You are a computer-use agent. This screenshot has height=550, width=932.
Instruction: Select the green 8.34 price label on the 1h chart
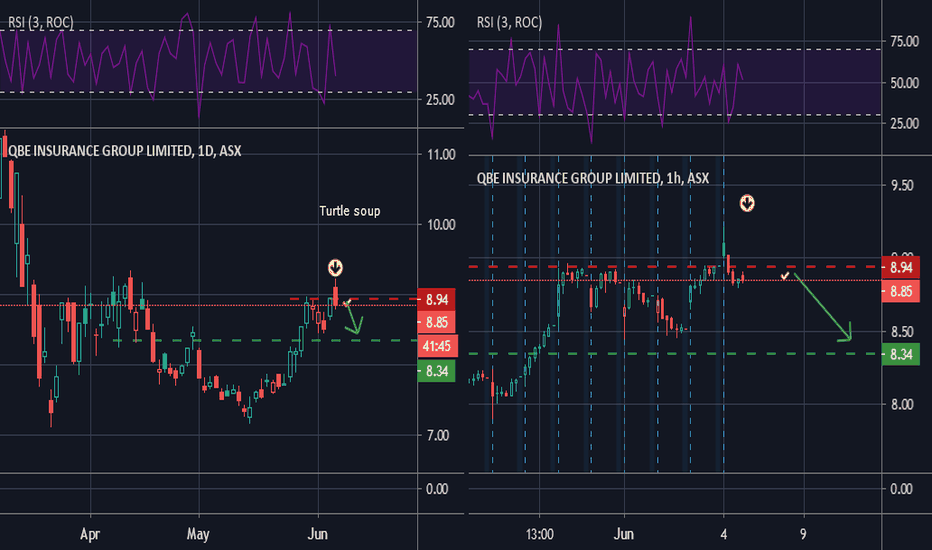coord(901,354)
